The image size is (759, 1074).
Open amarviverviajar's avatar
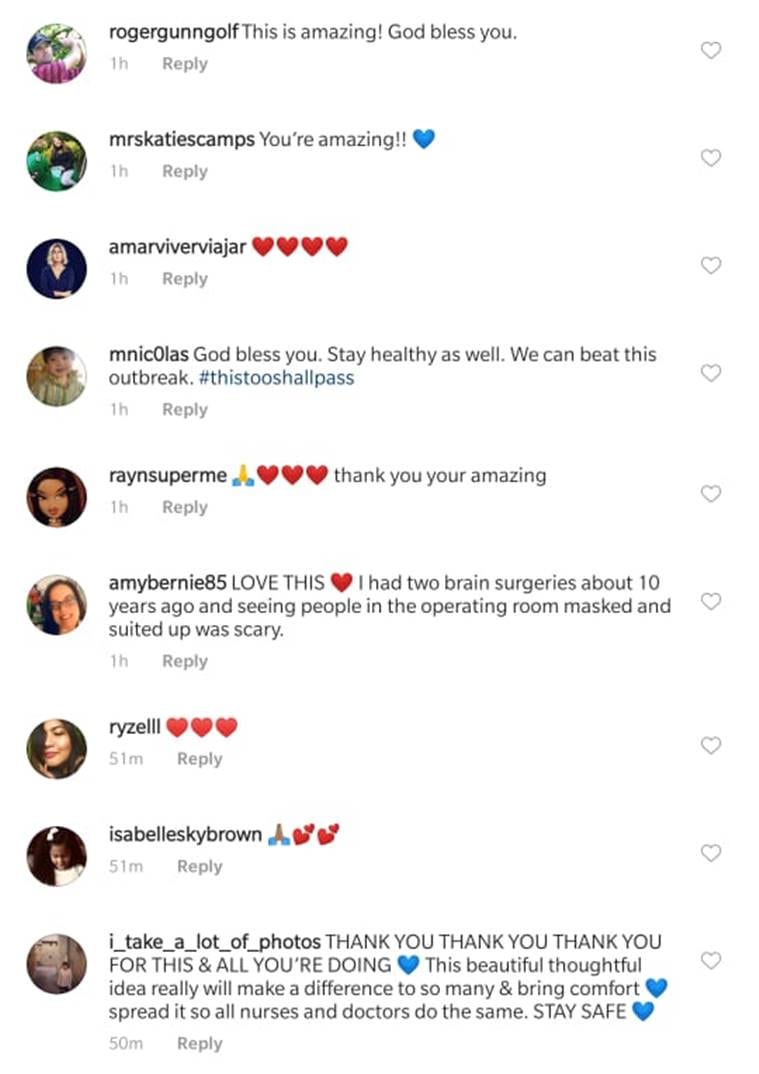56,269
